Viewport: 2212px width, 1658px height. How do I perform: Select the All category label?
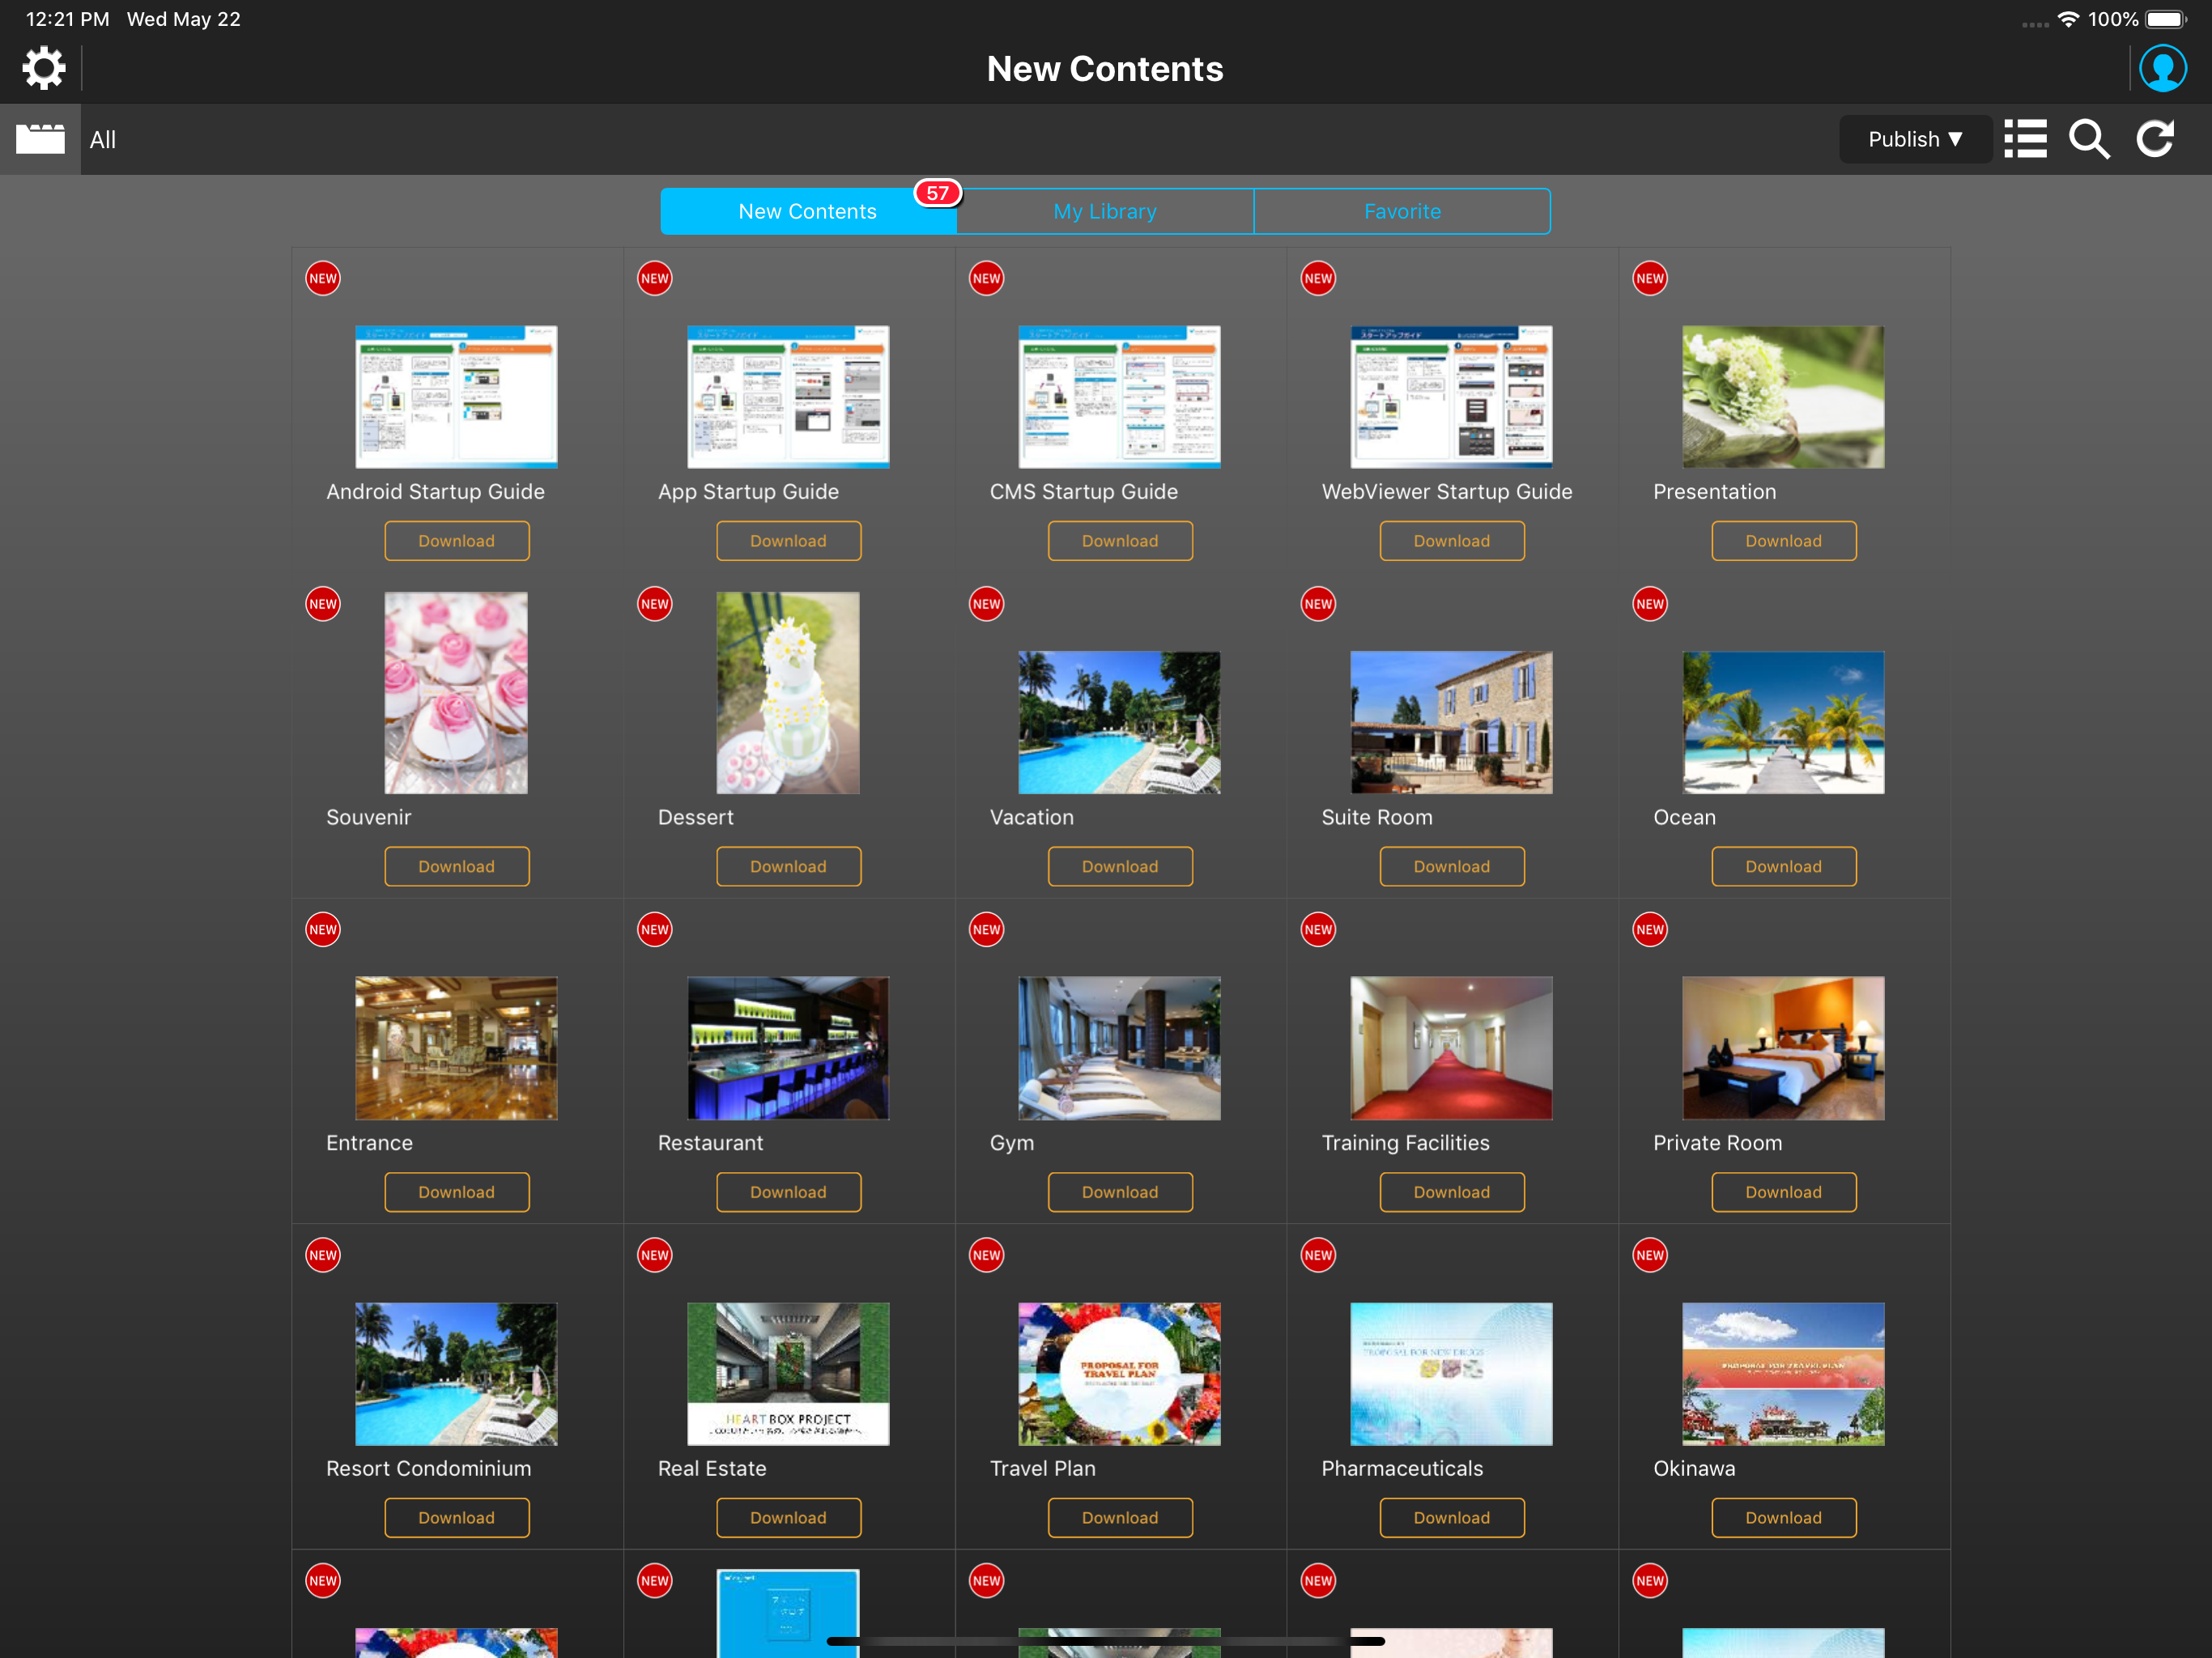pos(103,140)
